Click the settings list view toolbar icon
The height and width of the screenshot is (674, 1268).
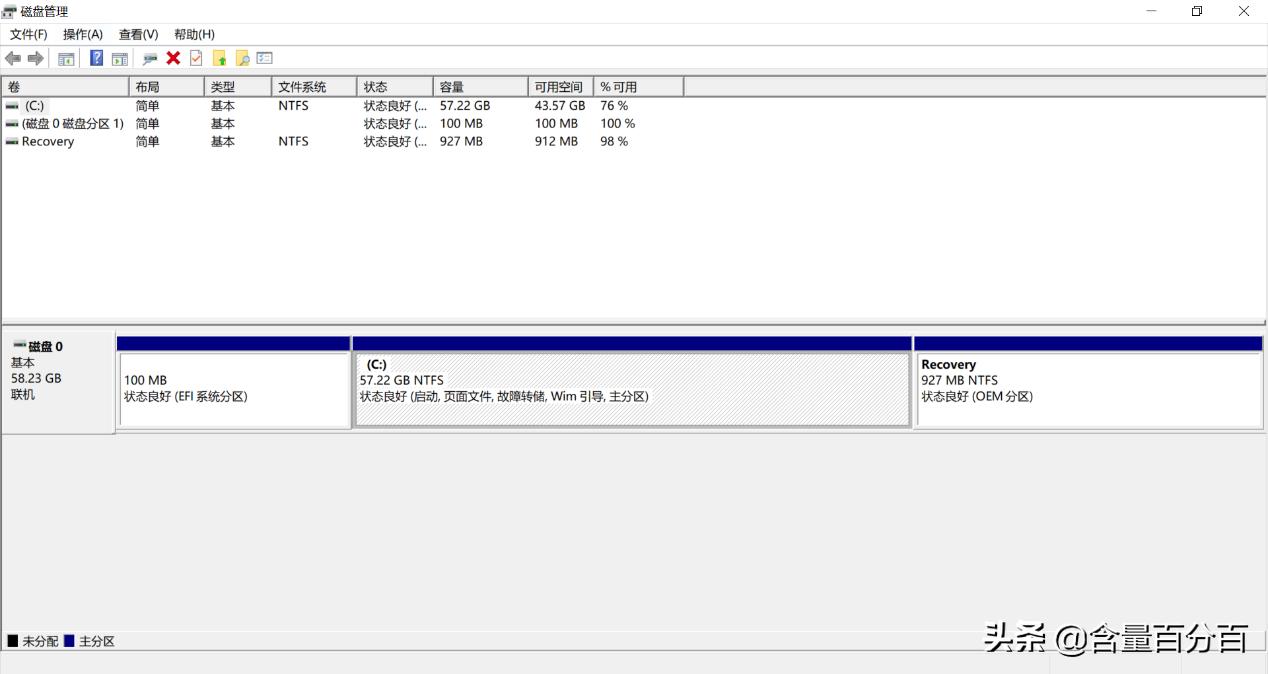pyautogui.click(x=265, y=58)
